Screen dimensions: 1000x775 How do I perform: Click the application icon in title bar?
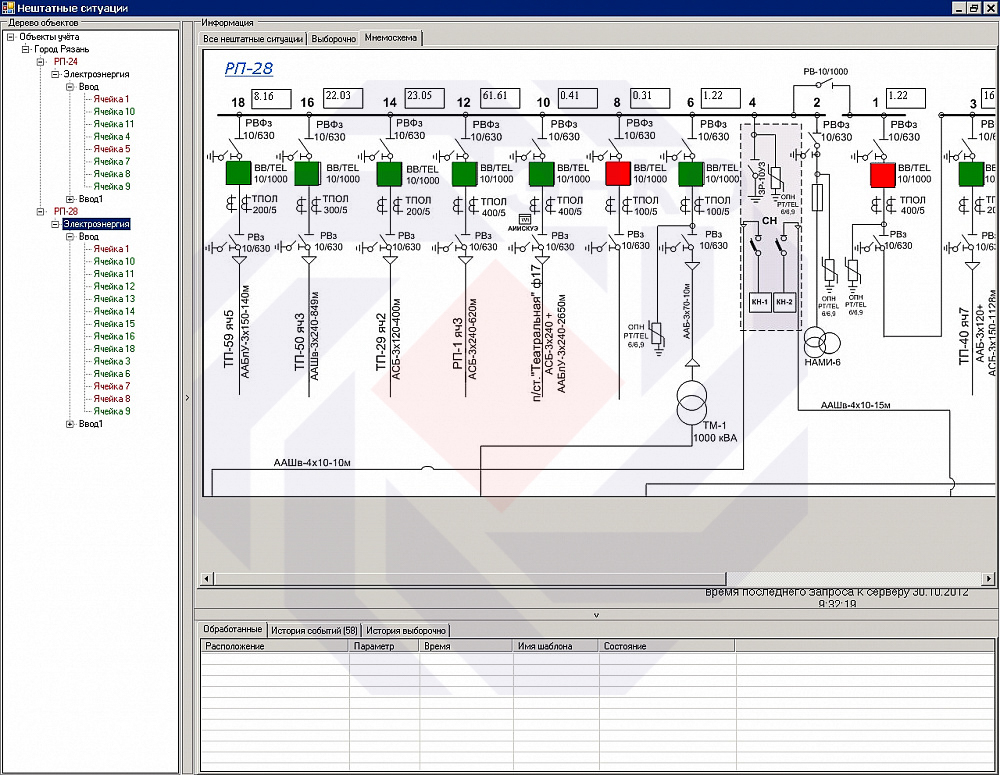click(x=8, y=8)
